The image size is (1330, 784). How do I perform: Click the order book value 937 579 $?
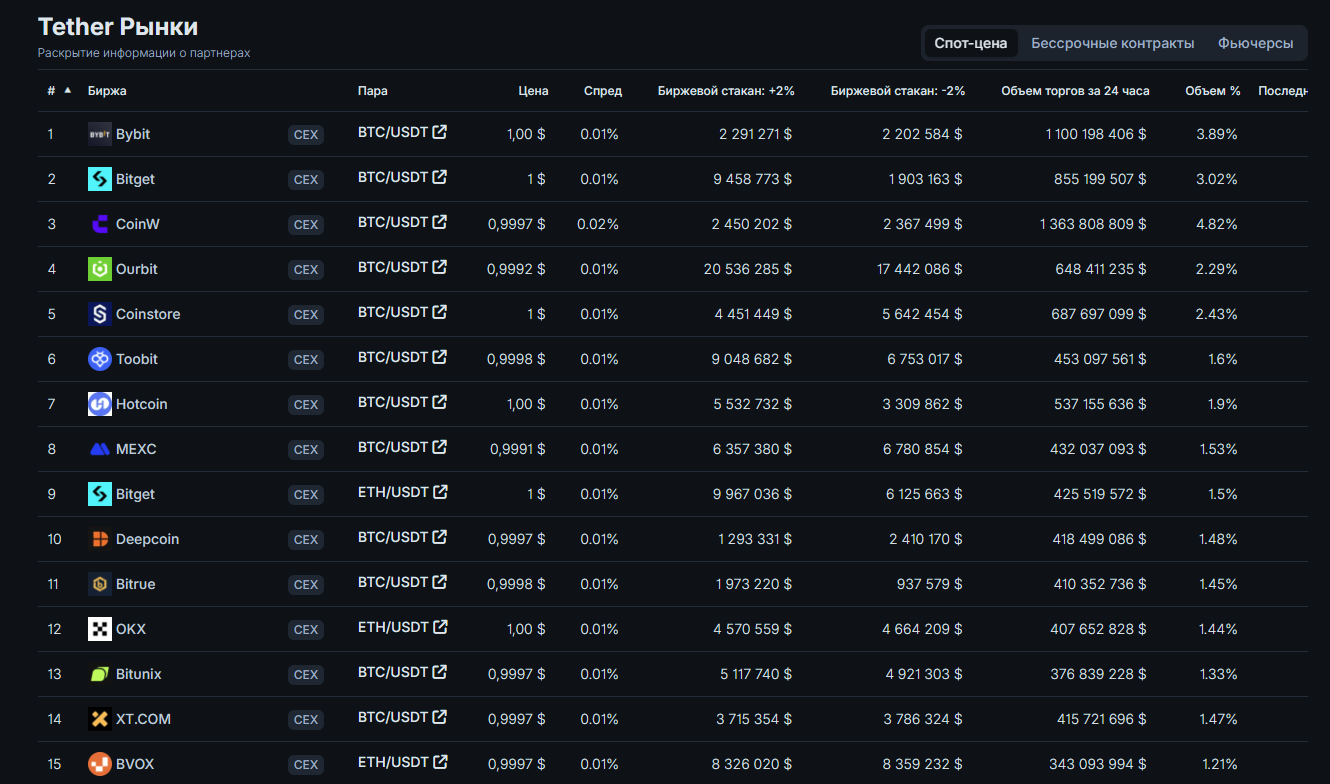930,584
